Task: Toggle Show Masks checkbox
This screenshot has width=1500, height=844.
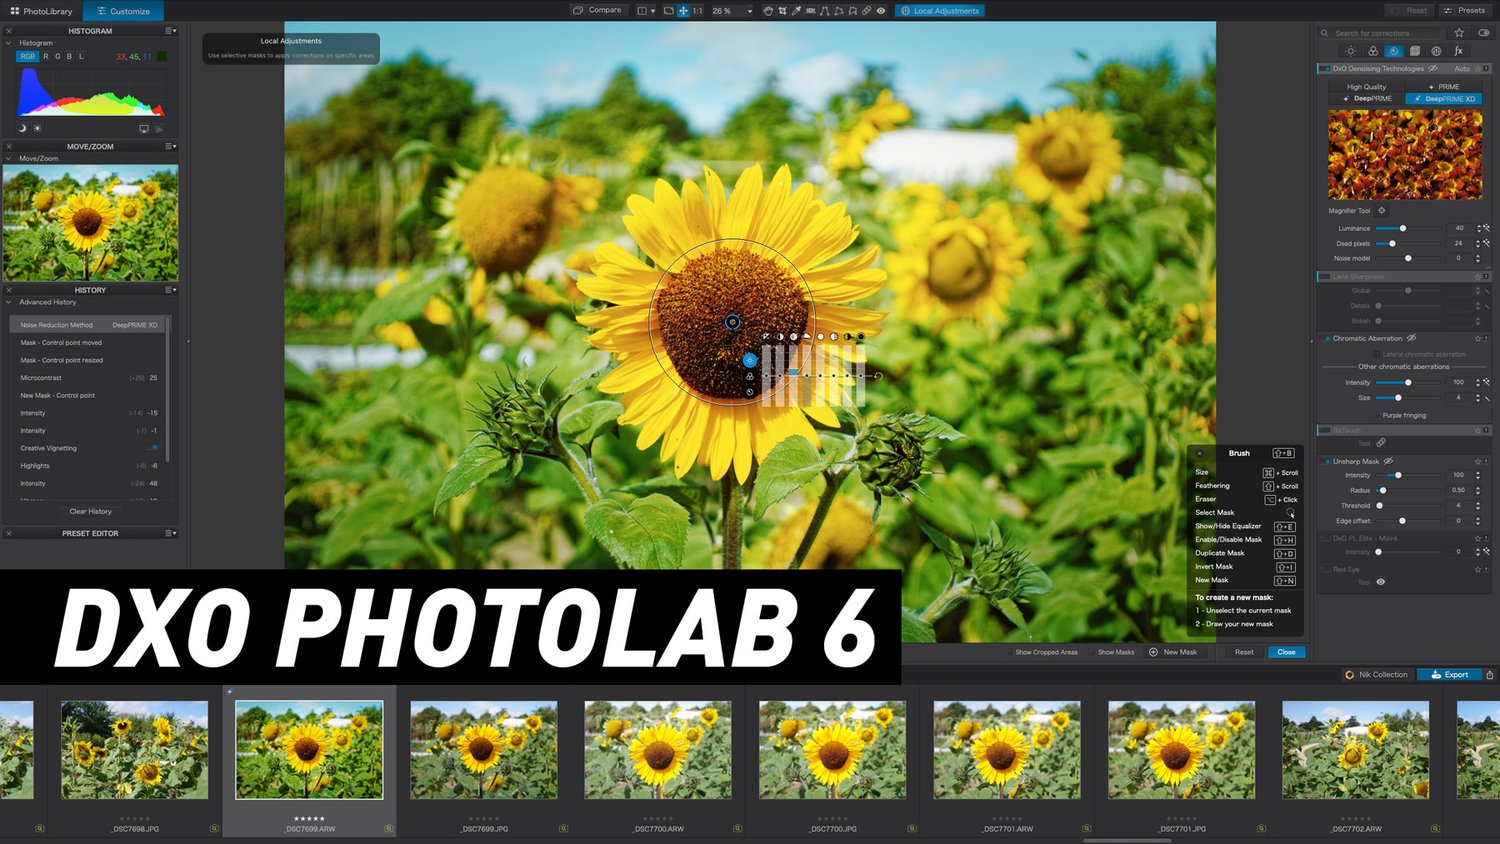Action: point(1093,652)
